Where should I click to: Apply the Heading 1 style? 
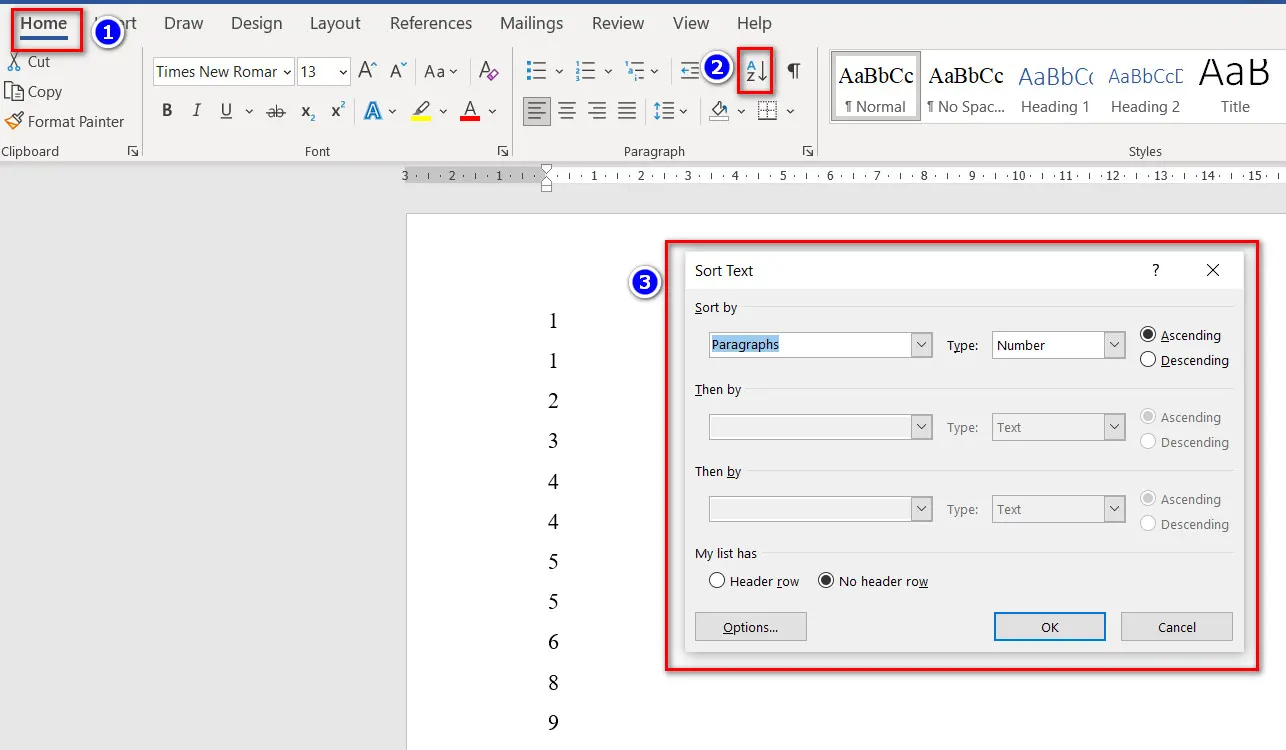click(1055, 87)
